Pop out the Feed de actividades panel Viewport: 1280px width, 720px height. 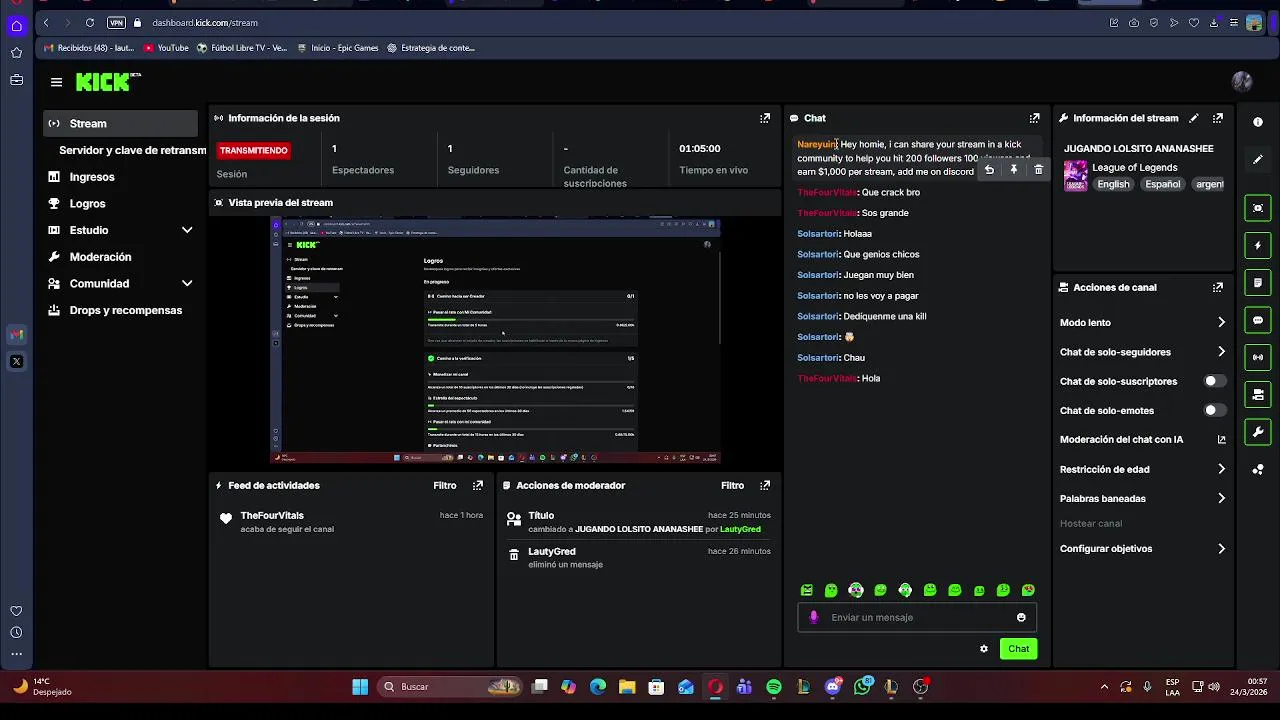478,485
